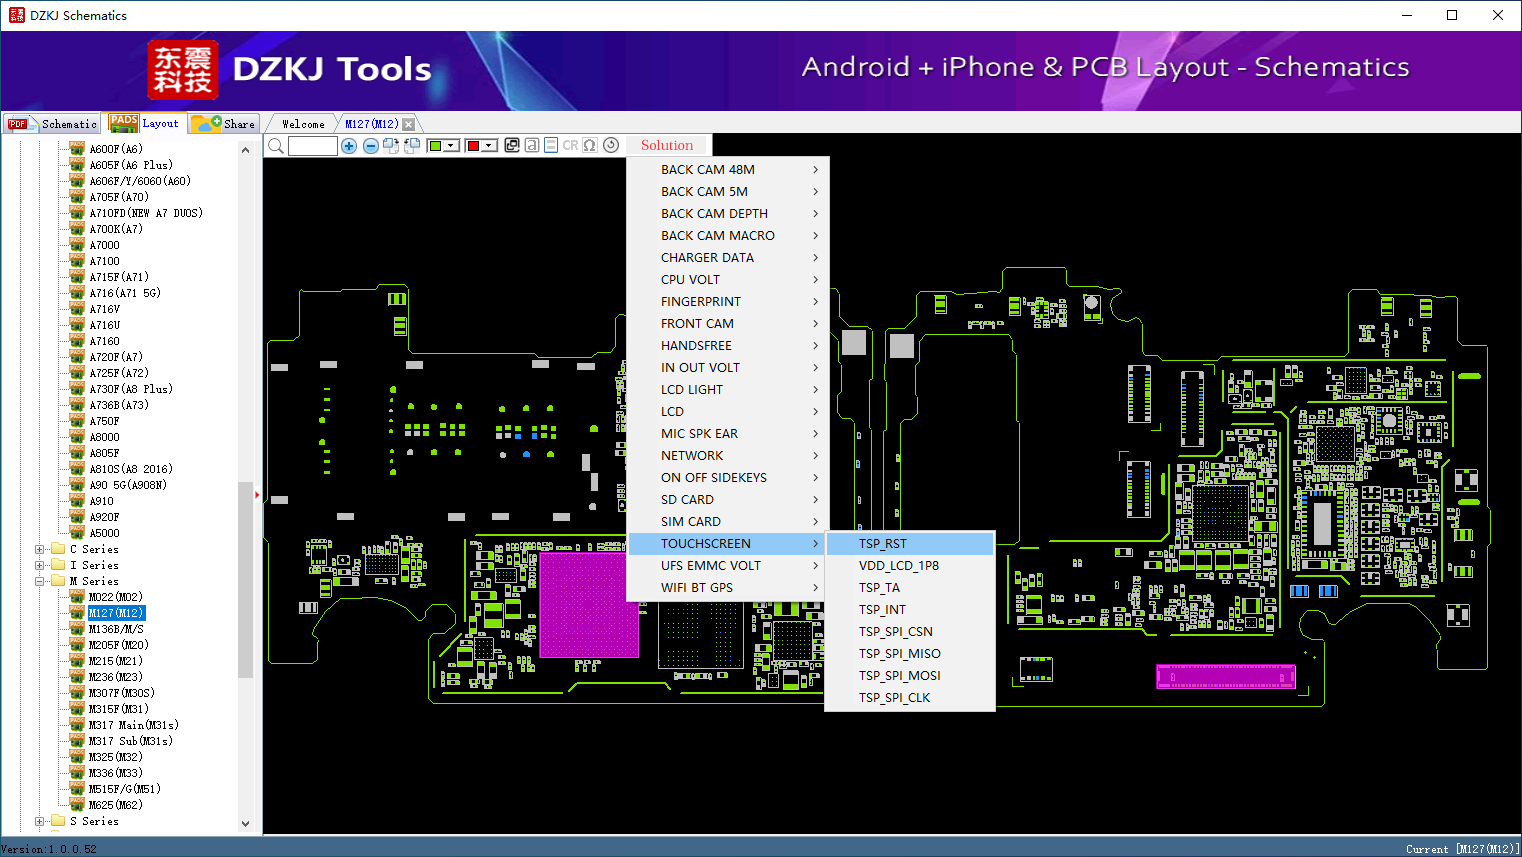1522x857 pixels.
Task: Click the rotate clockwise icon
Action: tap(391, 146)
